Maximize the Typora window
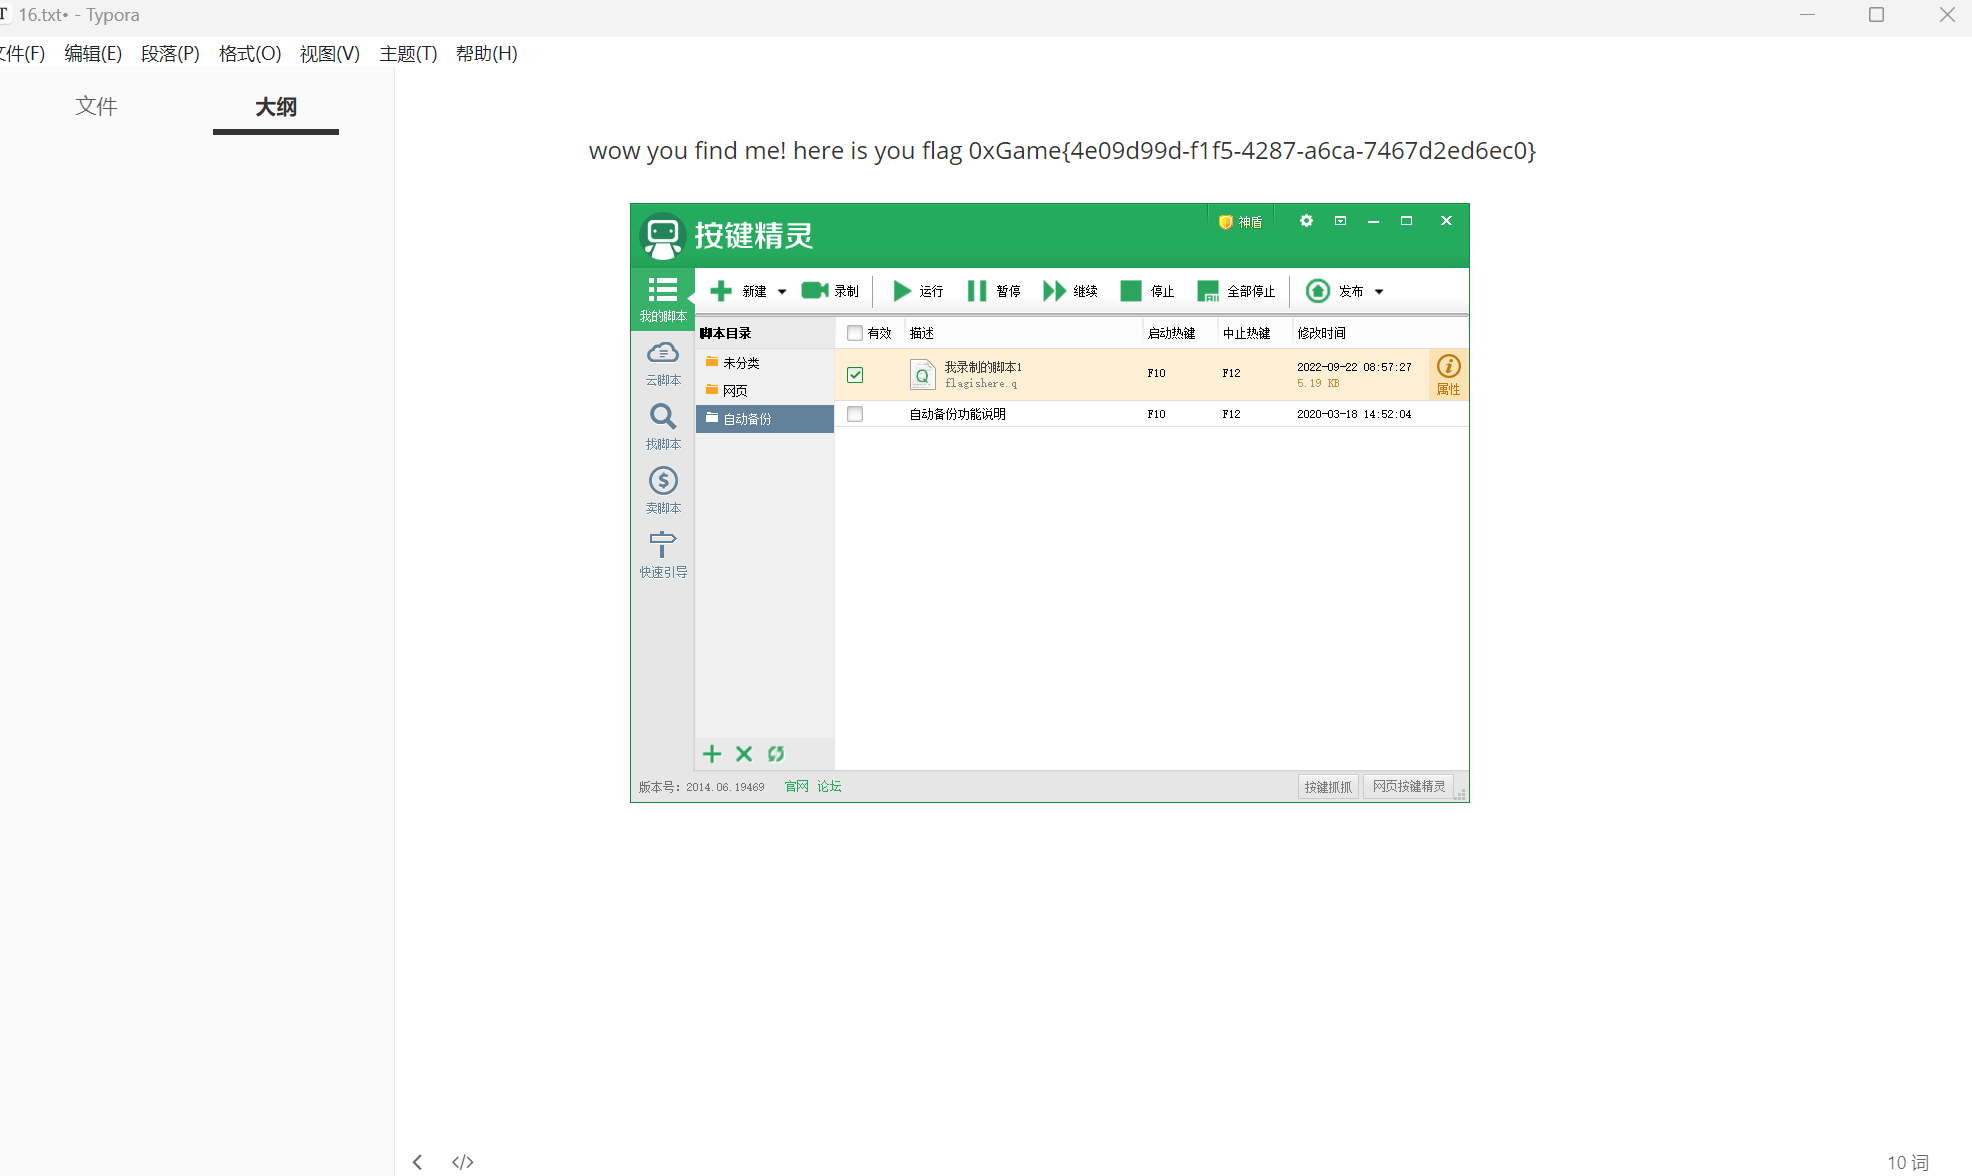The height and width of the screenshot is (1176, 1972). (x=1876, y=15)
